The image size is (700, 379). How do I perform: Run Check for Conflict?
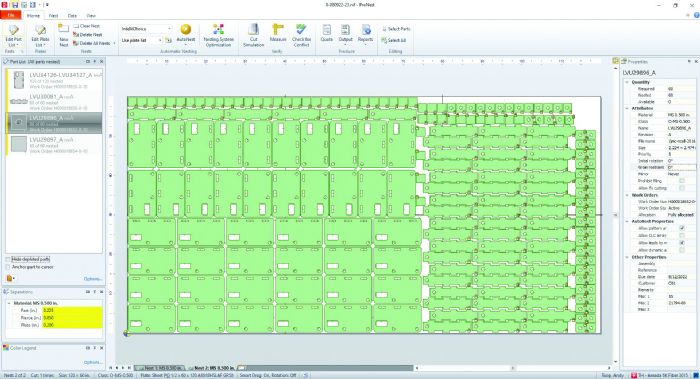pos(301,35)
